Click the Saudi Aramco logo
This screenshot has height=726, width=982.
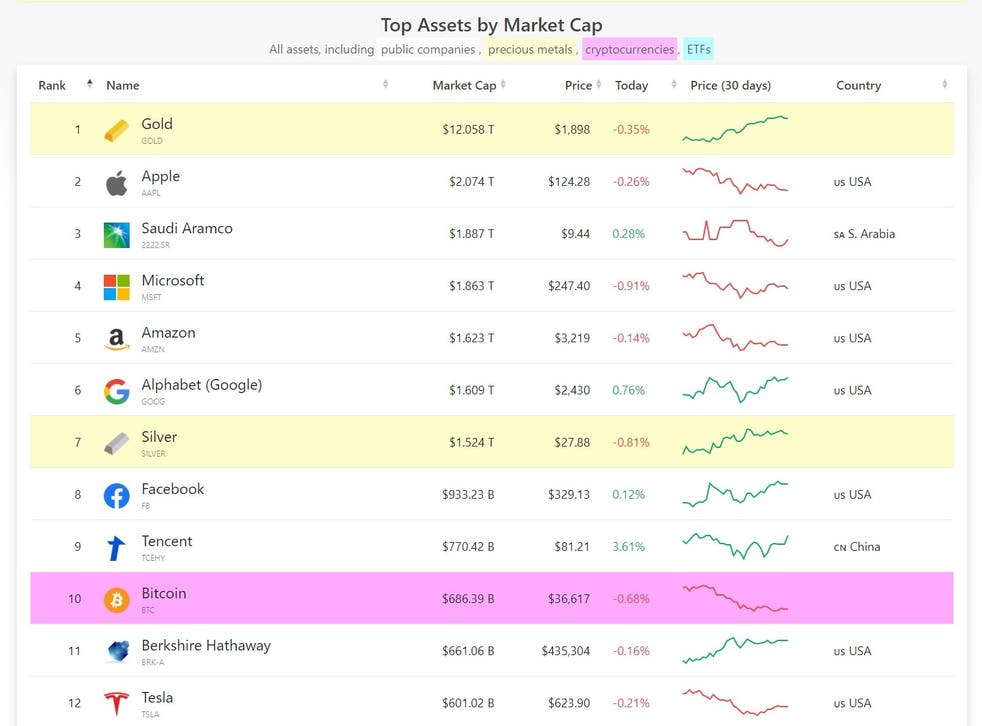coord(116,235)
